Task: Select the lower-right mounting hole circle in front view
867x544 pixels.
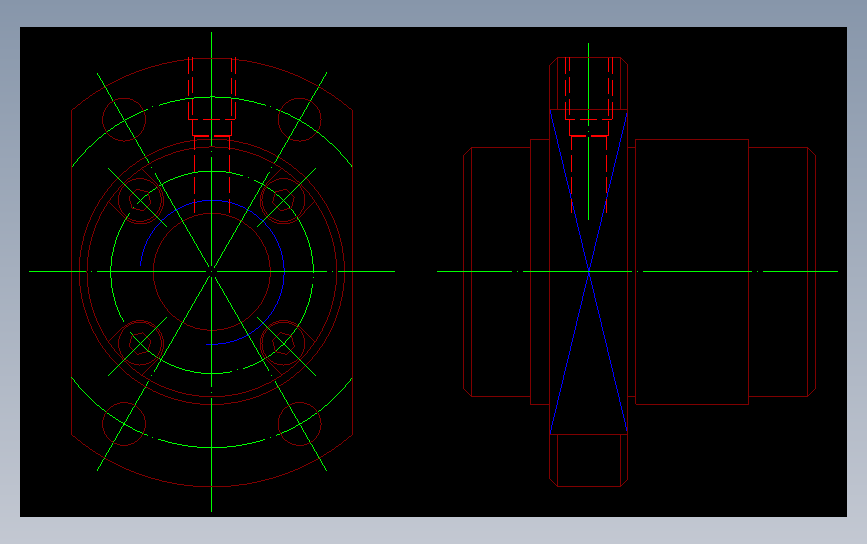Action: pyautogui.click(x=300, y=424)
